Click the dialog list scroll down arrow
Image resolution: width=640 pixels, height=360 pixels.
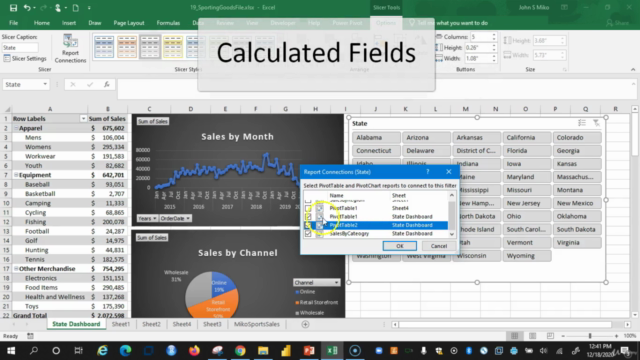click(452, 234)
